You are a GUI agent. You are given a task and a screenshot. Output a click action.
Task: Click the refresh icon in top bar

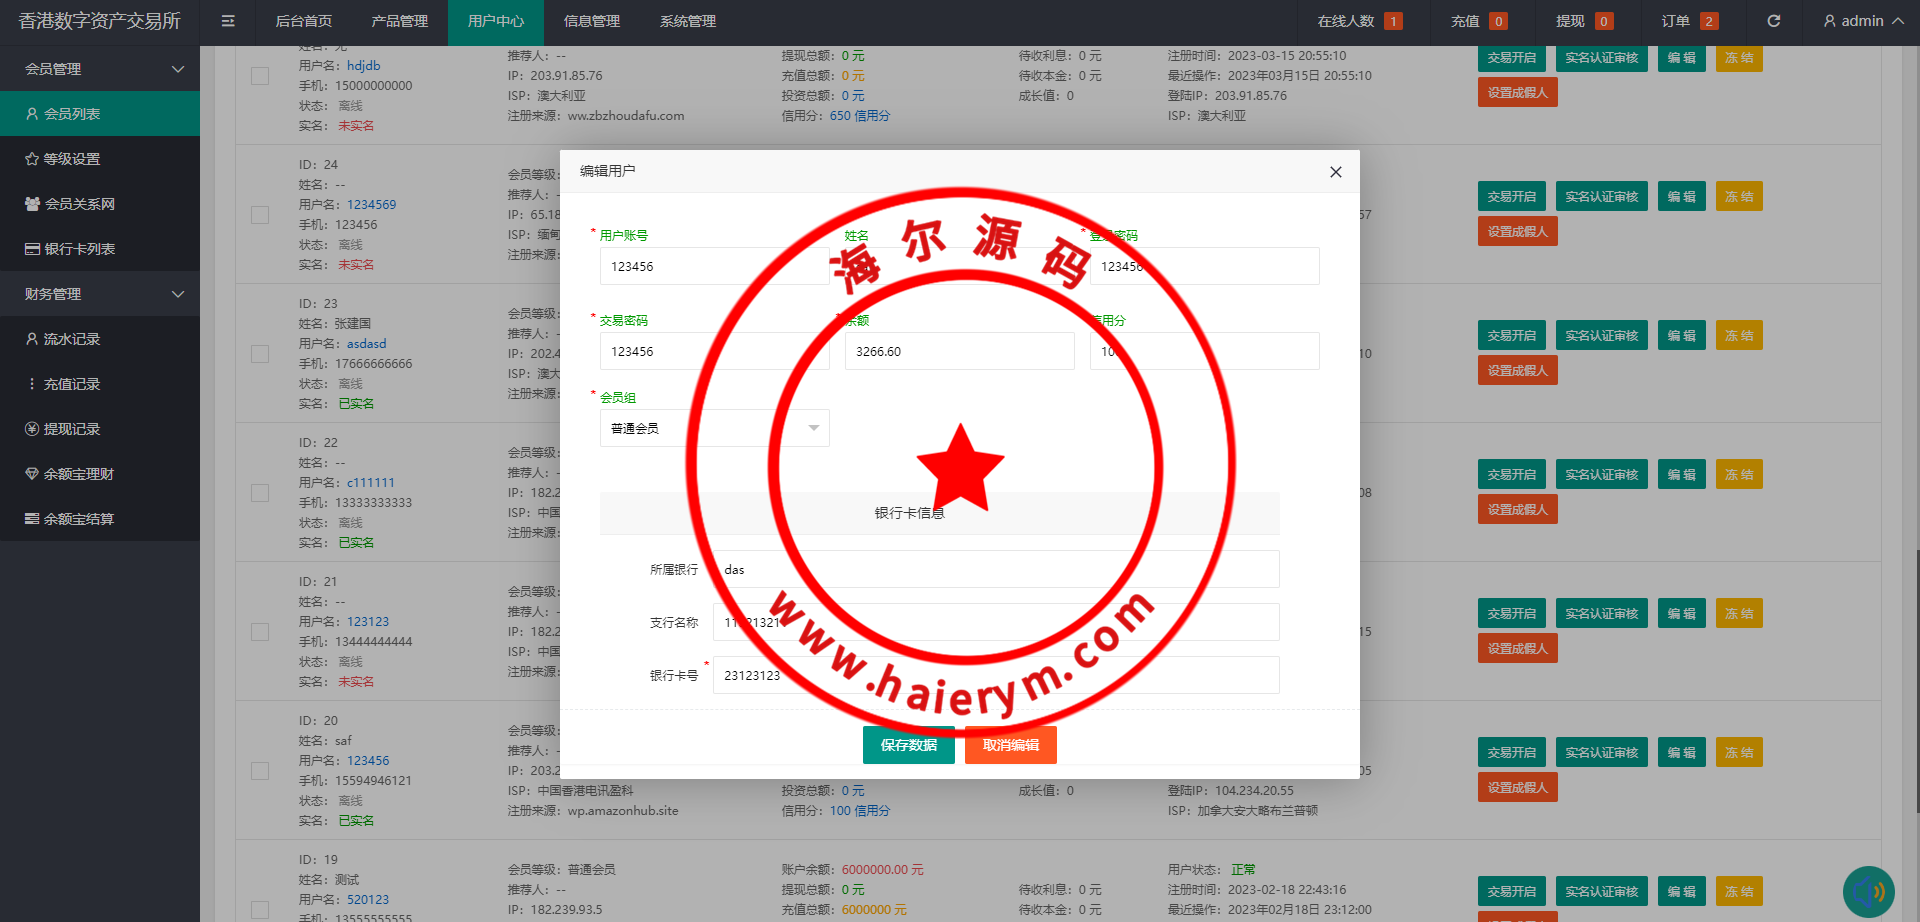[1773, 21]
